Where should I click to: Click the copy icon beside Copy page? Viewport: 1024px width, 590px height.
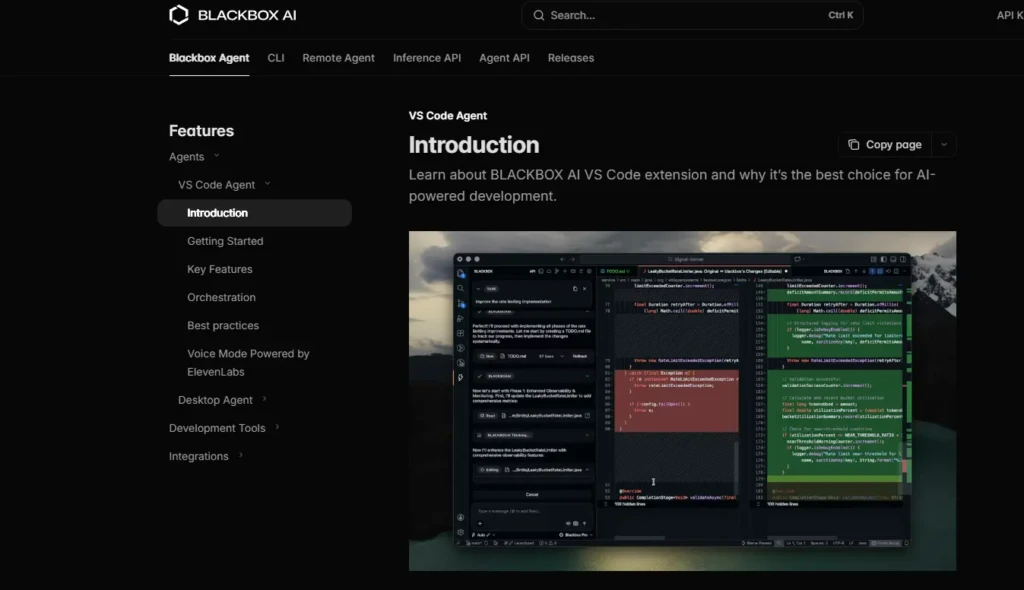point(854,144)
